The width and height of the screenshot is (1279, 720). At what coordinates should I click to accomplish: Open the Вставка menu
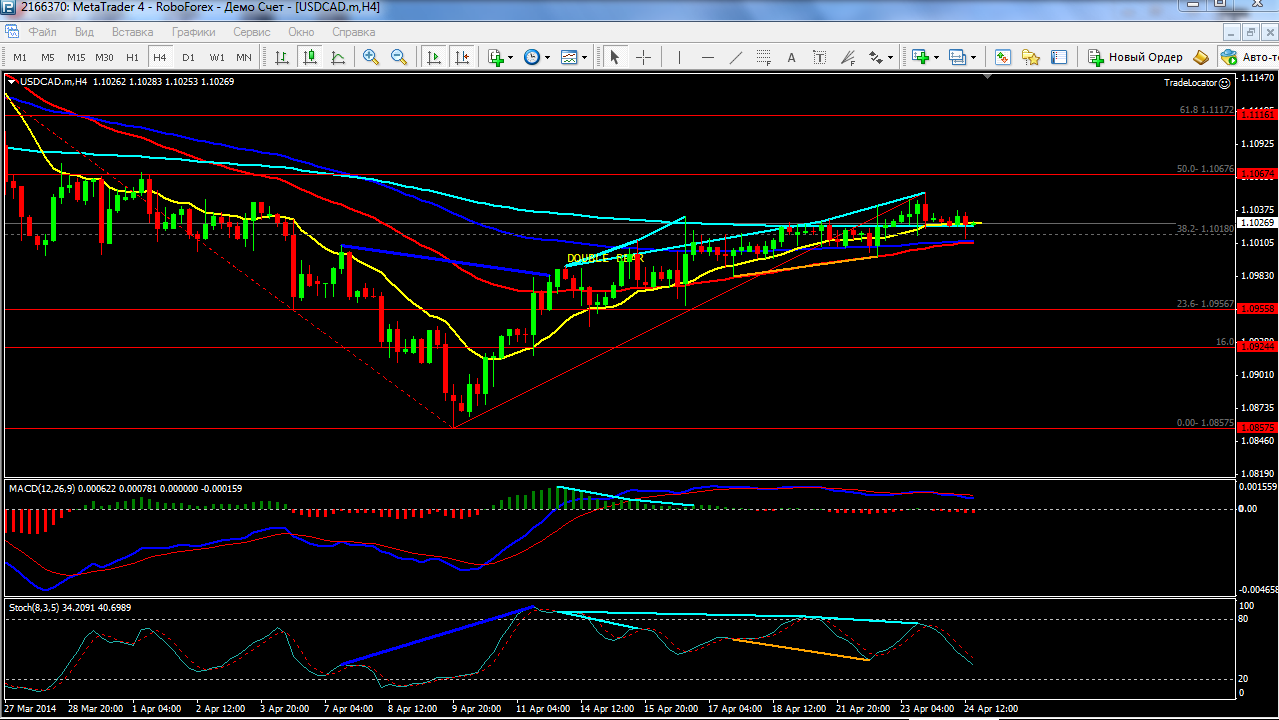[x=133, y=32]
